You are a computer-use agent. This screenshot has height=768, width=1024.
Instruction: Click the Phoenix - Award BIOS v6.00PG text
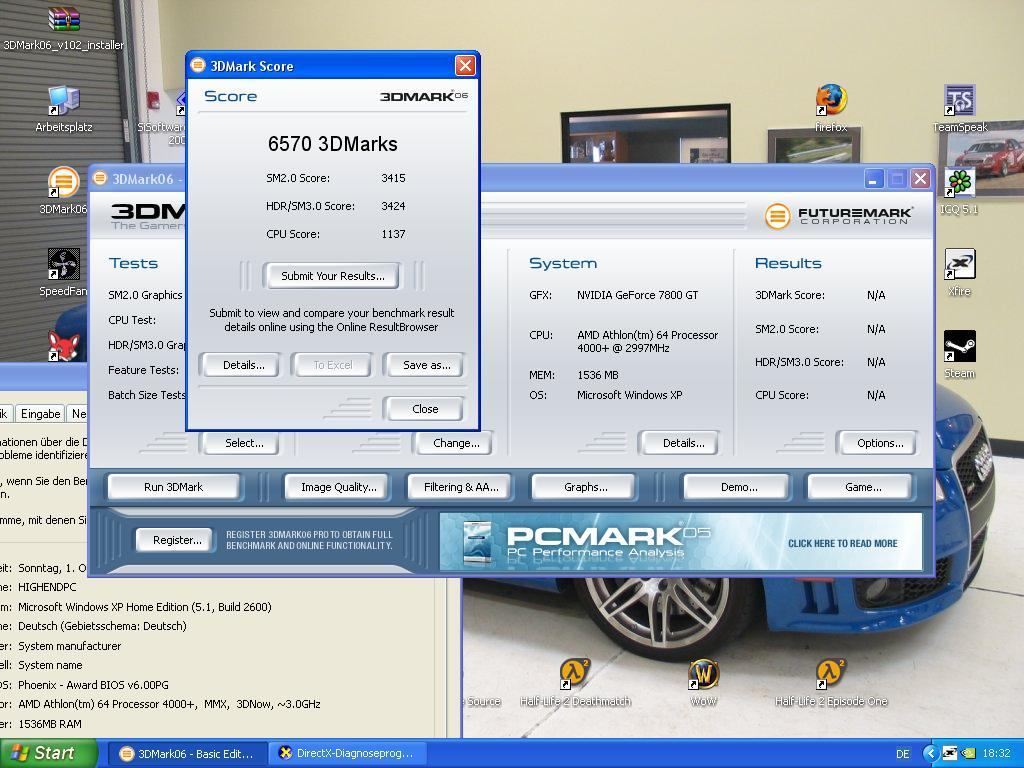click(x=93, y=685)
